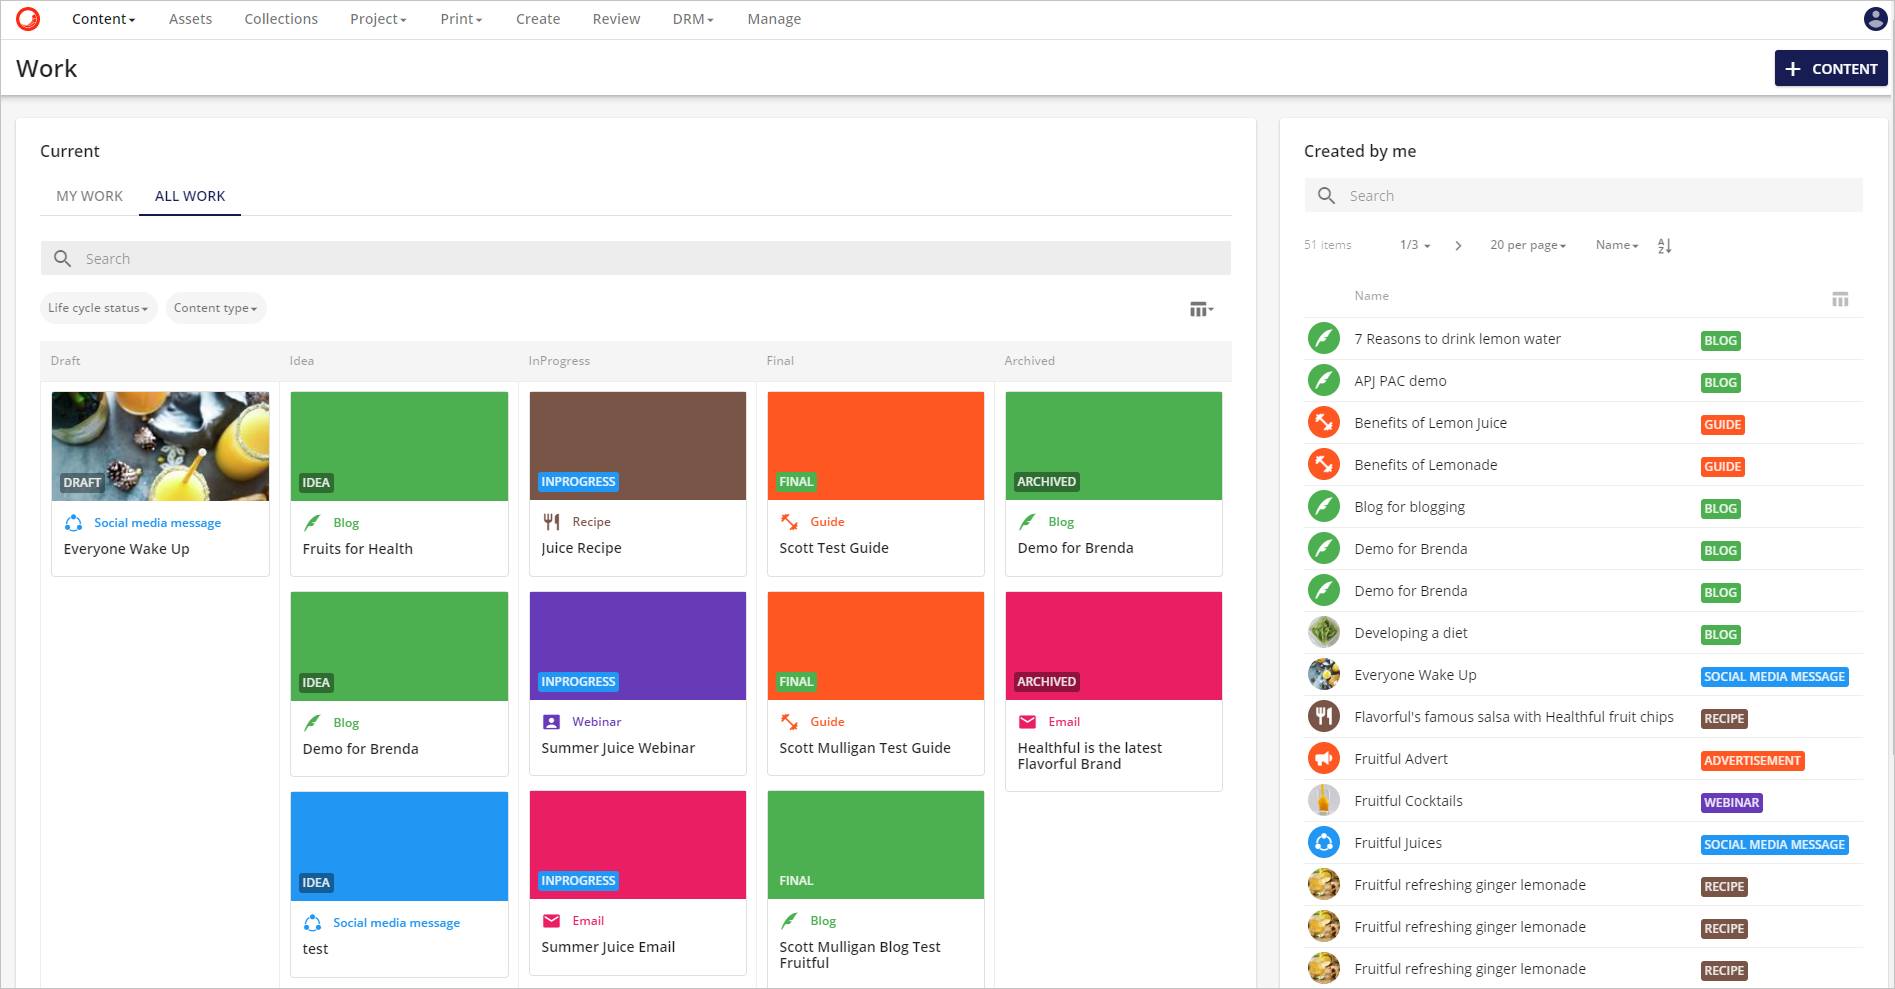Click the Advertisement icon next to 'Fruitful Advert'
The width and height of the screenshot is (1895, 989).
coord(1323,758)
